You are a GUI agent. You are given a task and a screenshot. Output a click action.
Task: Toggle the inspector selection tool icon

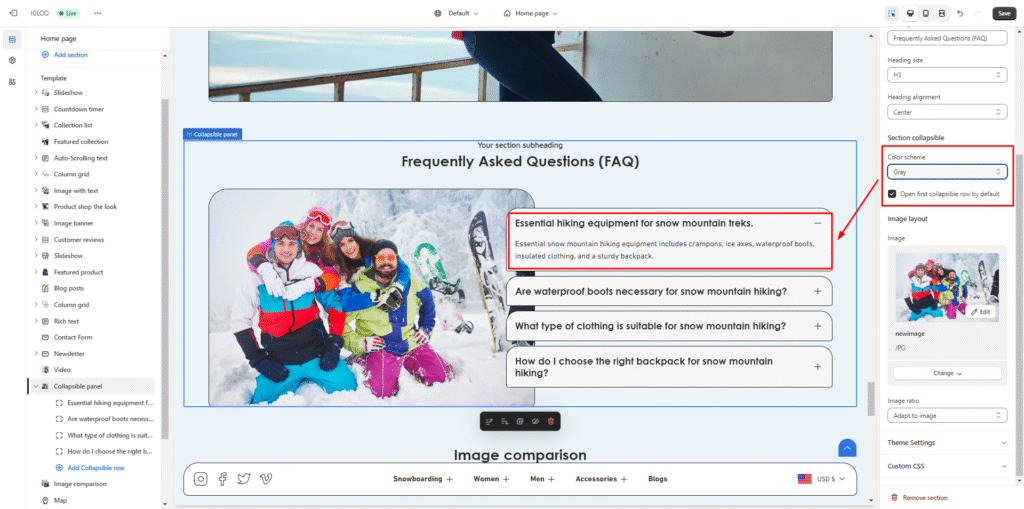892,13
